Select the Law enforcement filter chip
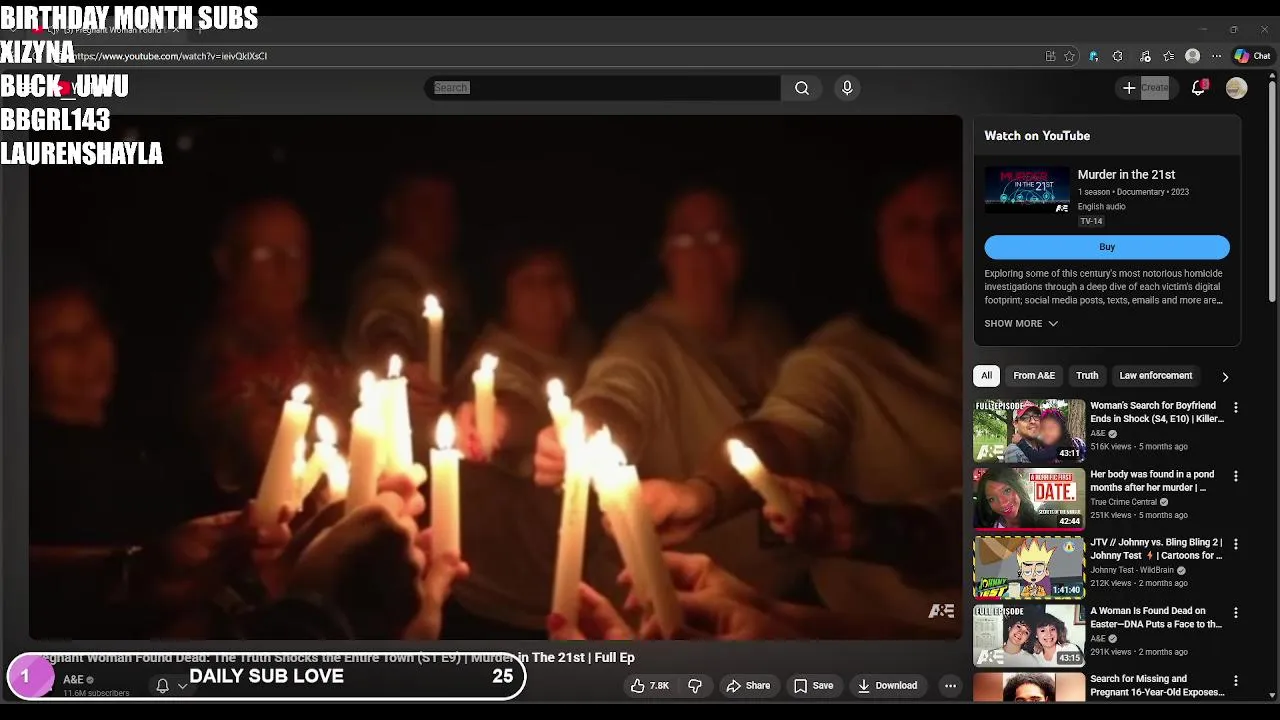Image resolution: width=1280 pixels, height=720 pixels. coord(1156,376)
